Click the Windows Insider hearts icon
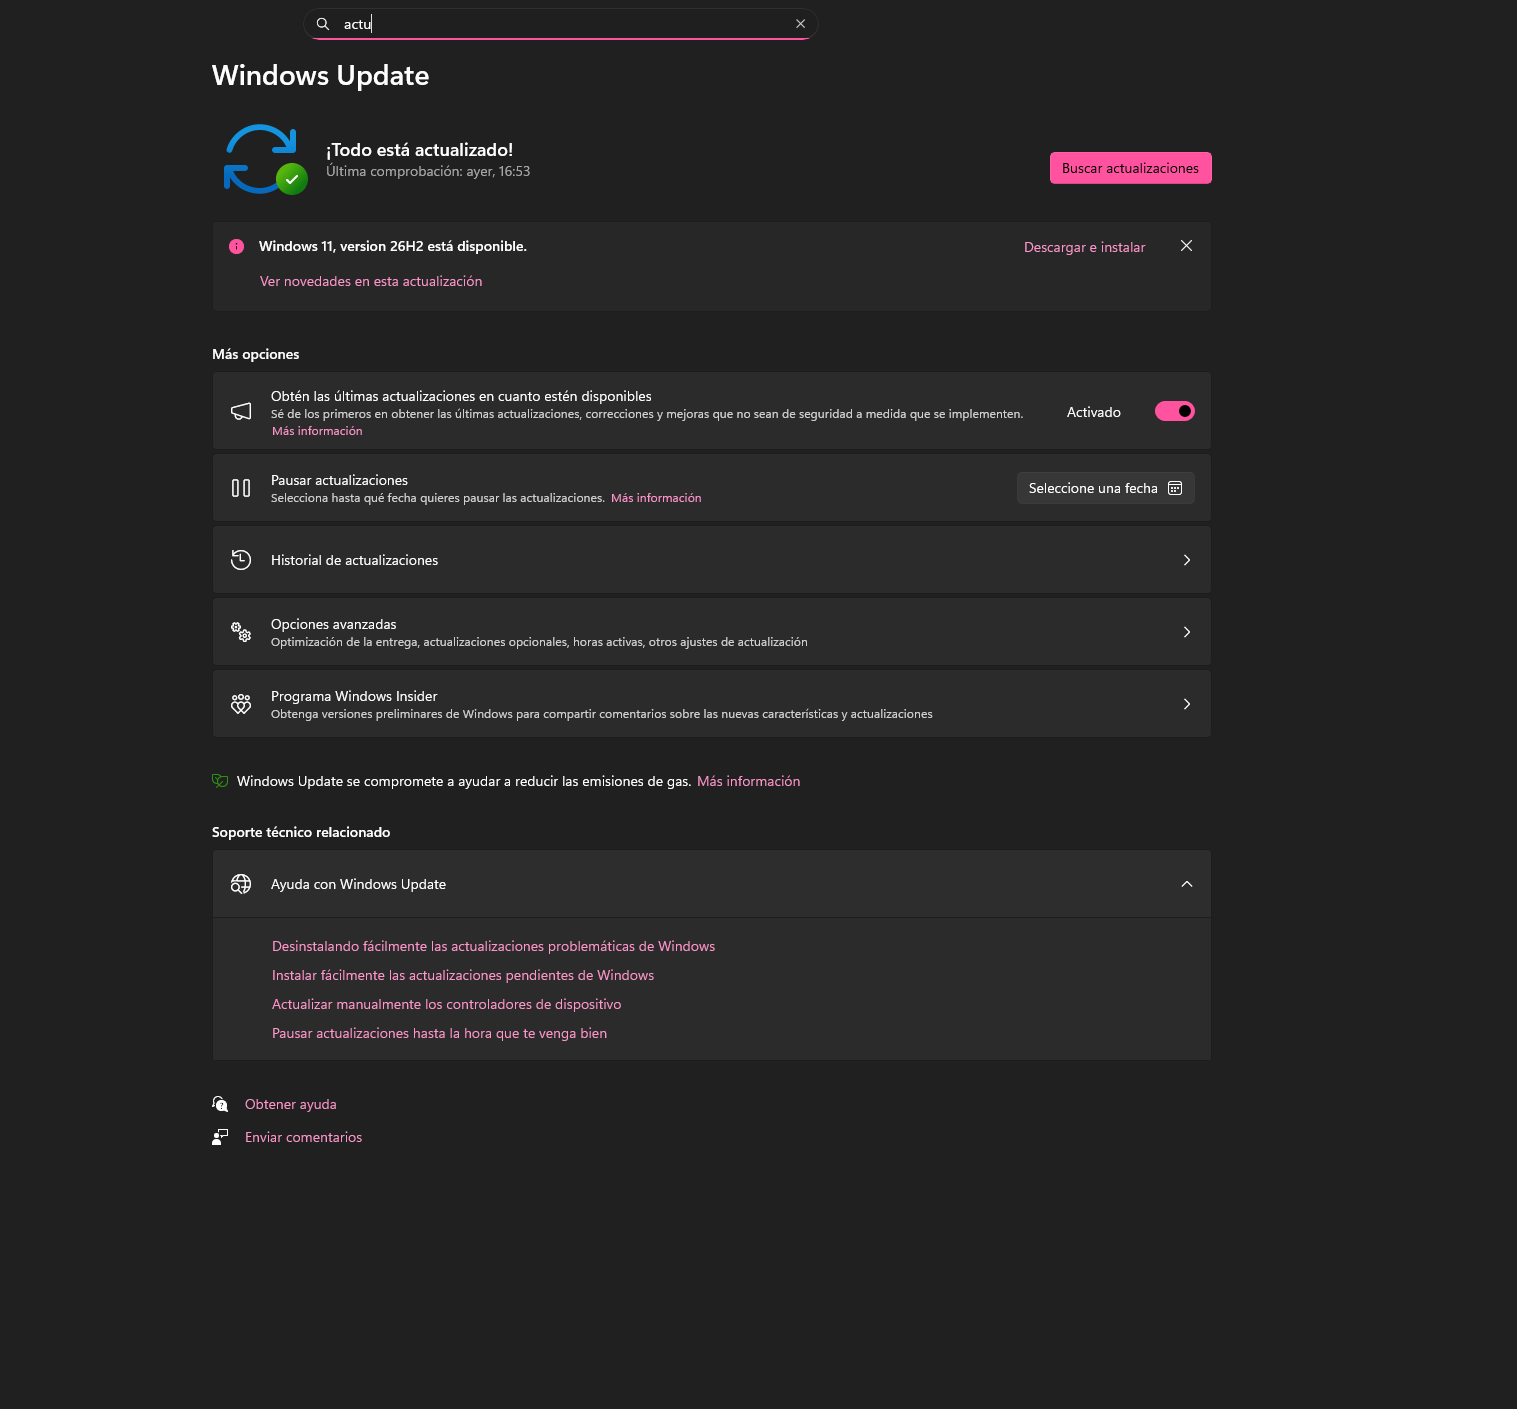 (241, 704)
